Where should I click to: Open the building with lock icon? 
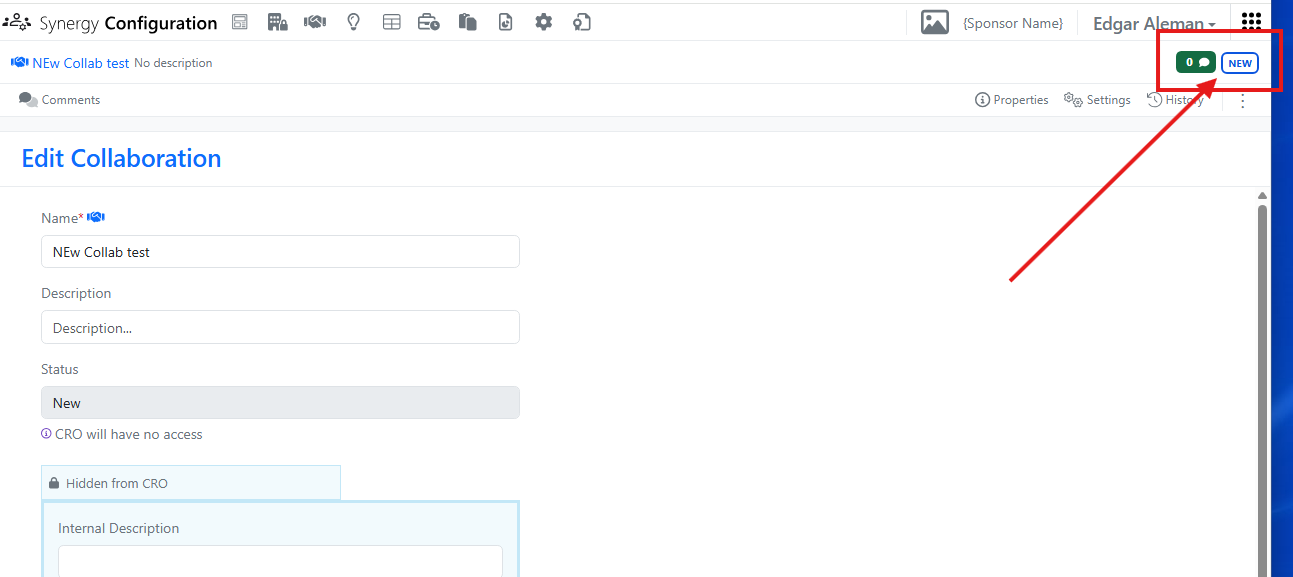tap(278, 22)
